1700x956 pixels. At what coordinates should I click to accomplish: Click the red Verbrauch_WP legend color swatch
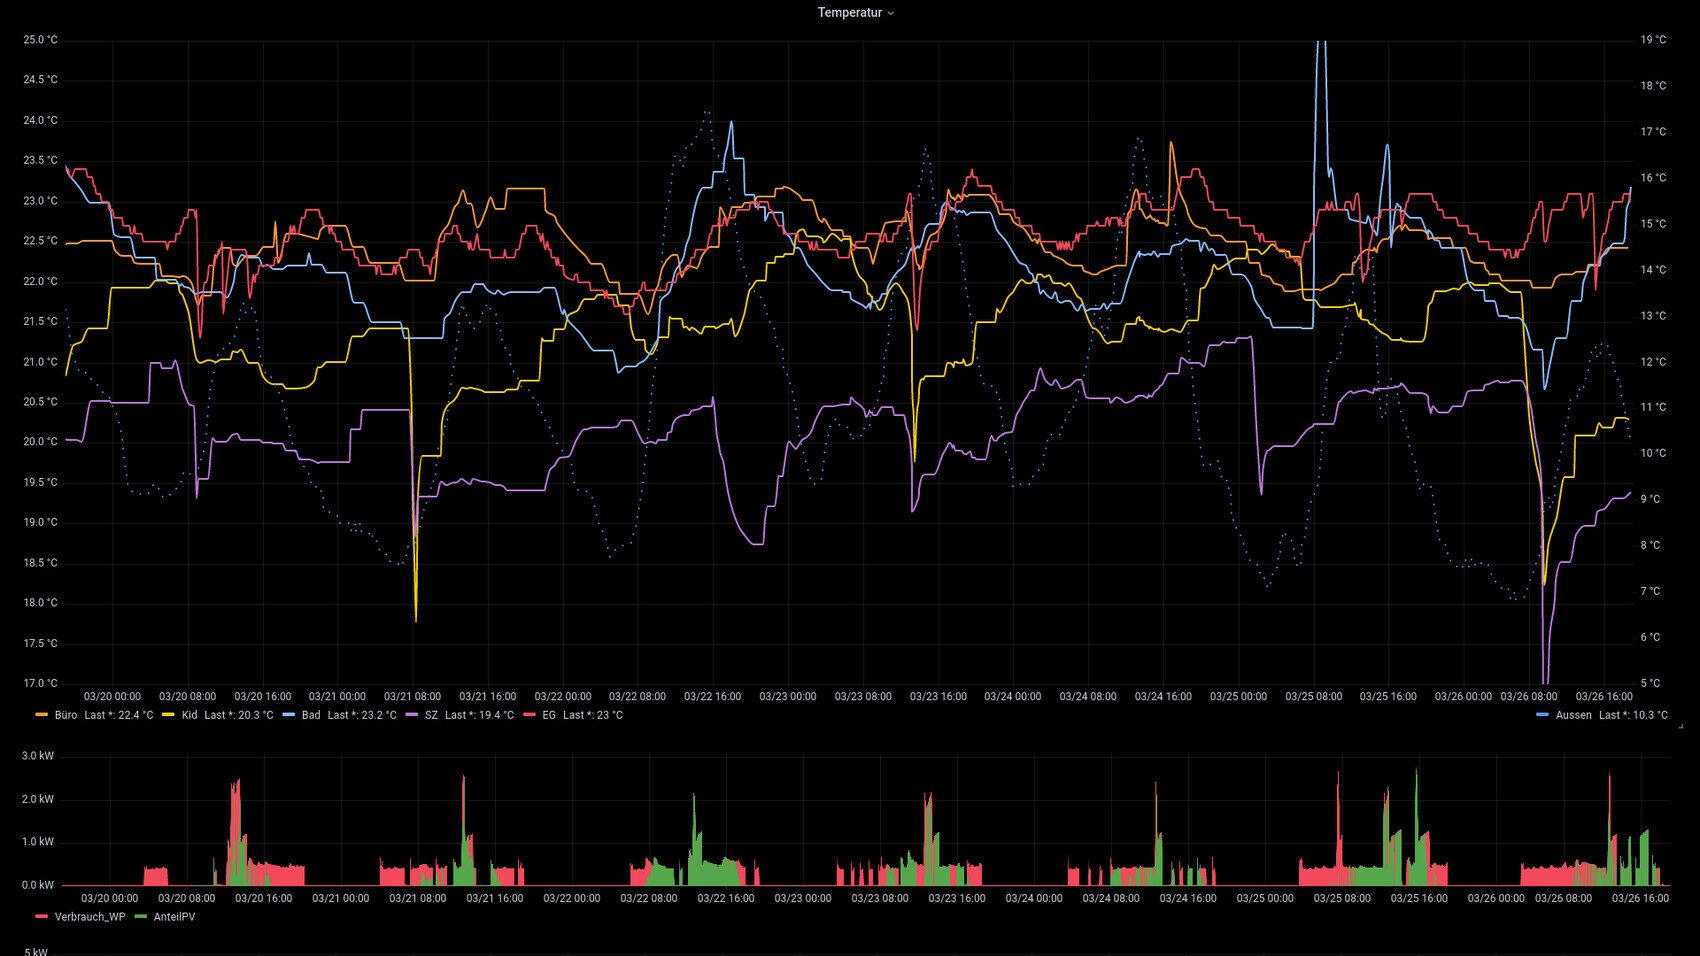pos(41,917)
